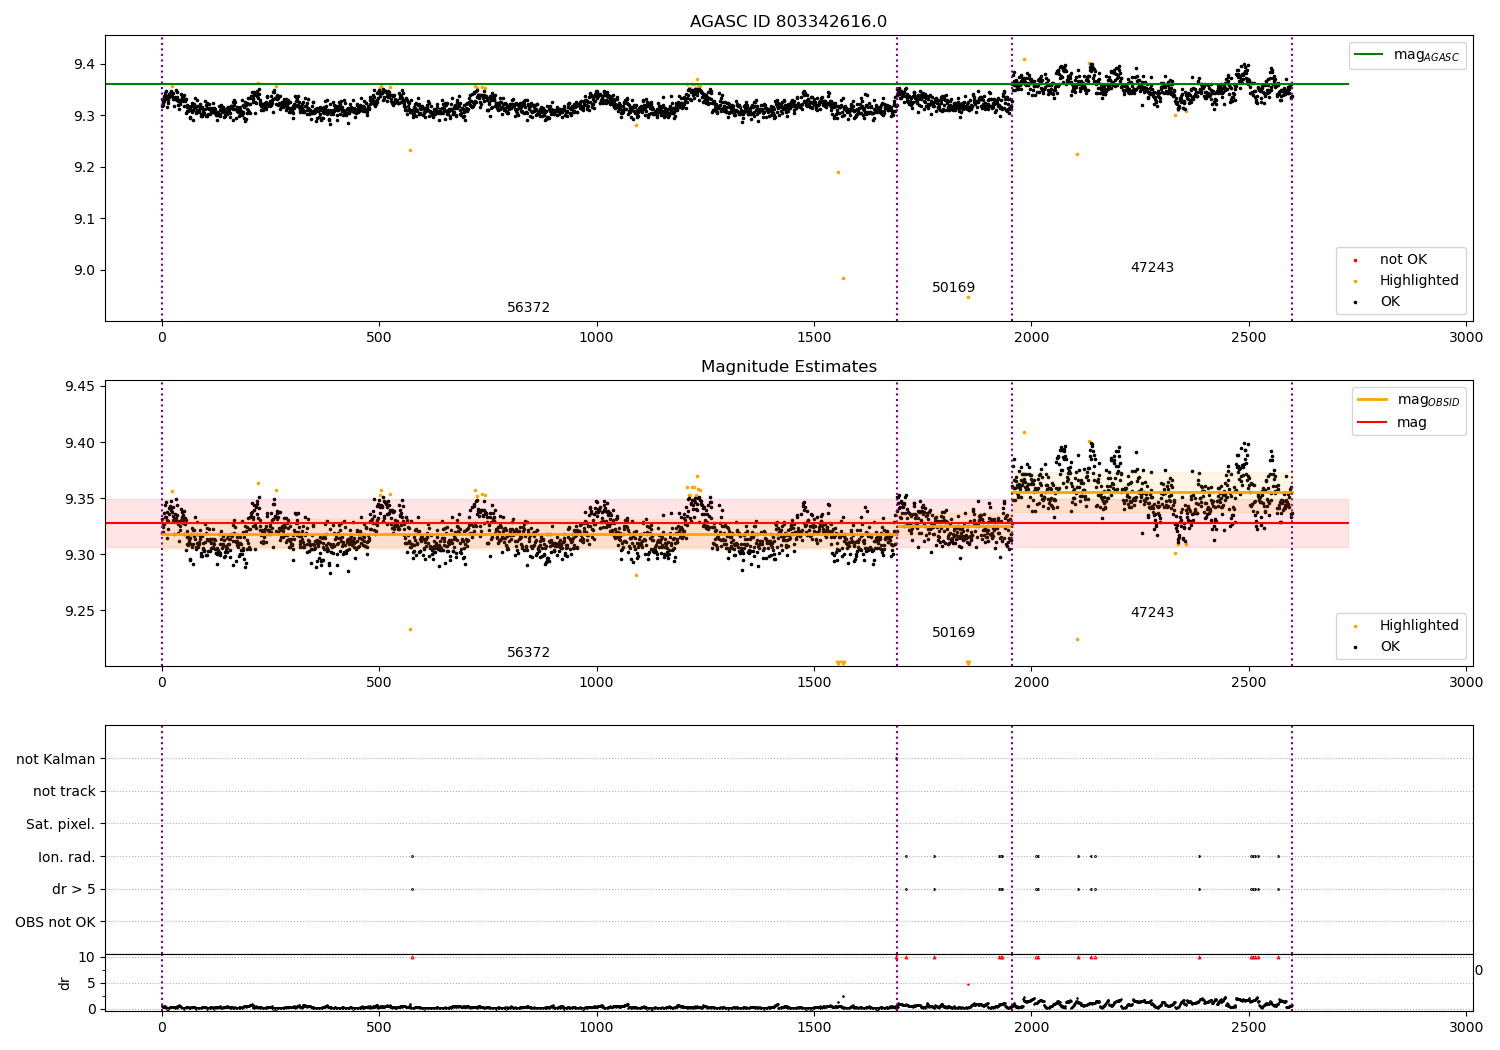Click the 9.35 y-axis tick label
This screenshot has height=1050, width=1500.
pos(80,499)
